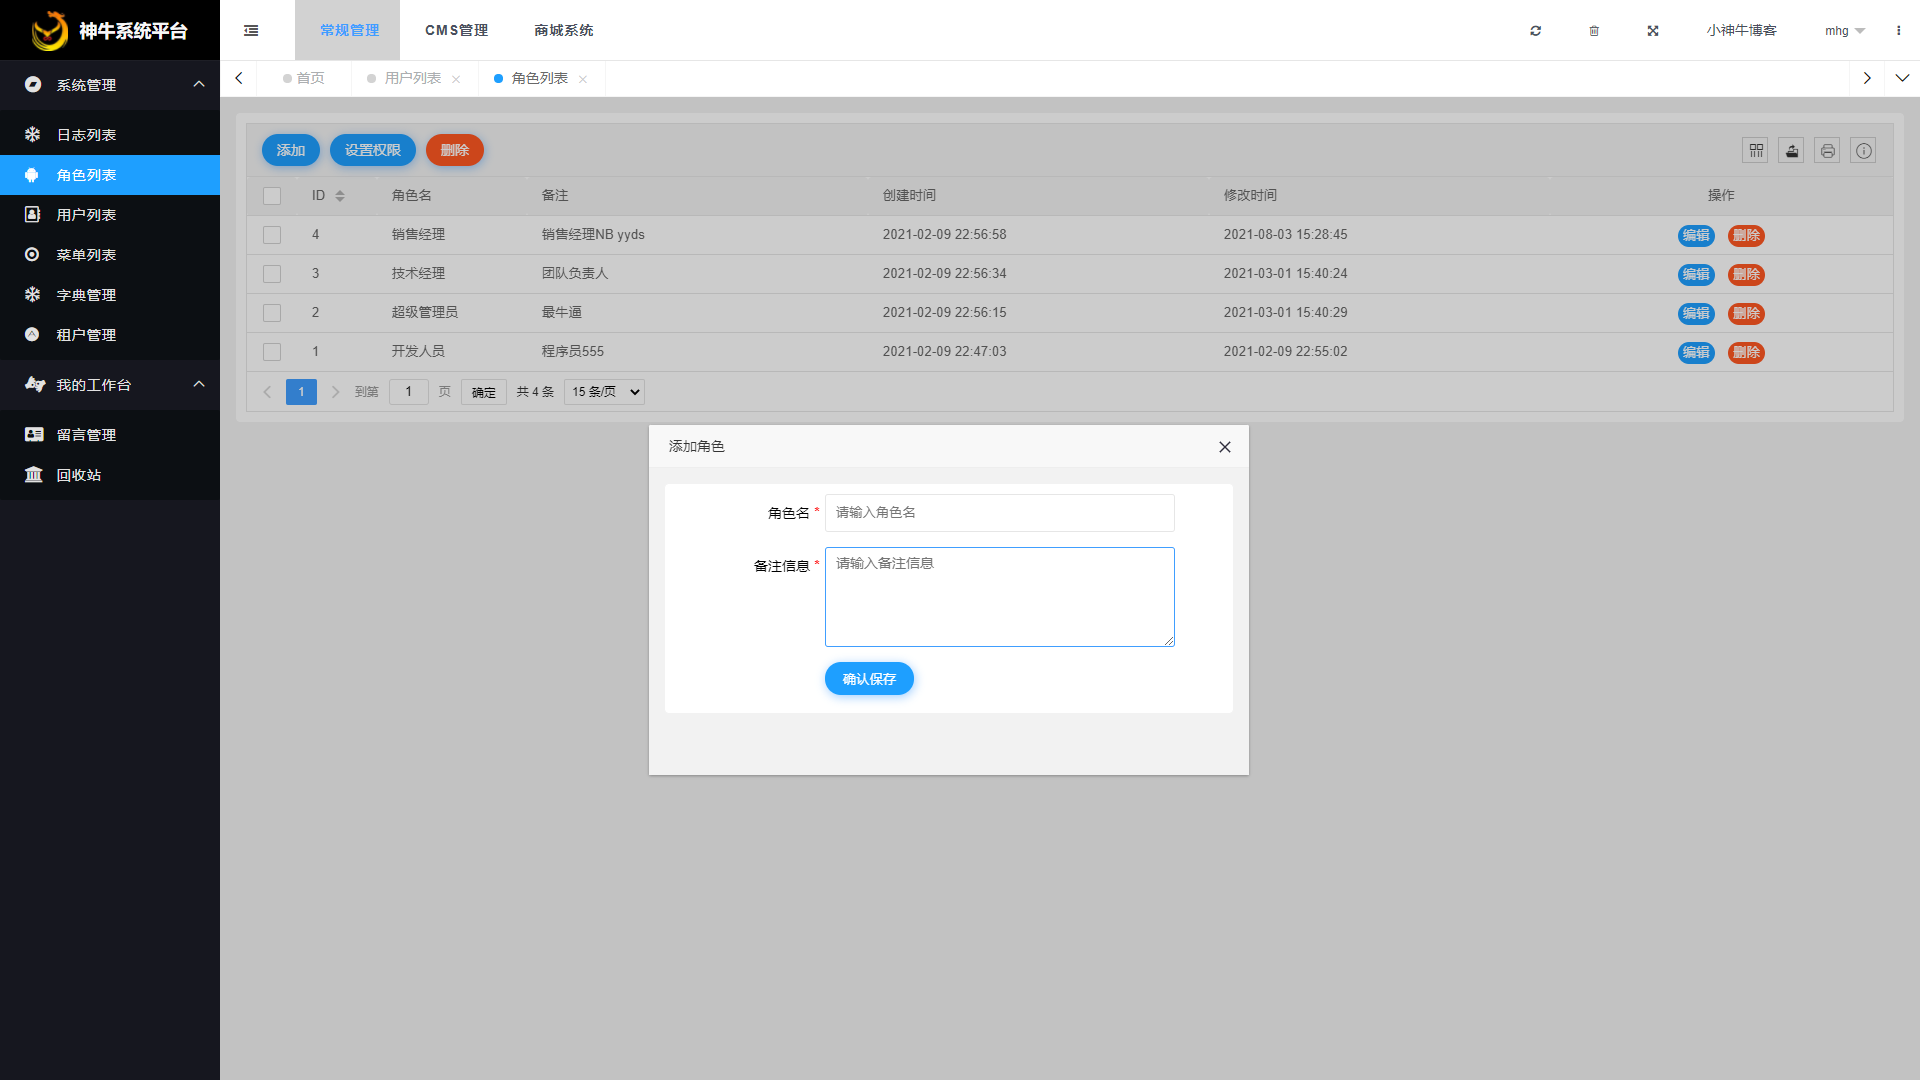
Task: Clear cache with the trash icon
Action: click(1594, 30)
